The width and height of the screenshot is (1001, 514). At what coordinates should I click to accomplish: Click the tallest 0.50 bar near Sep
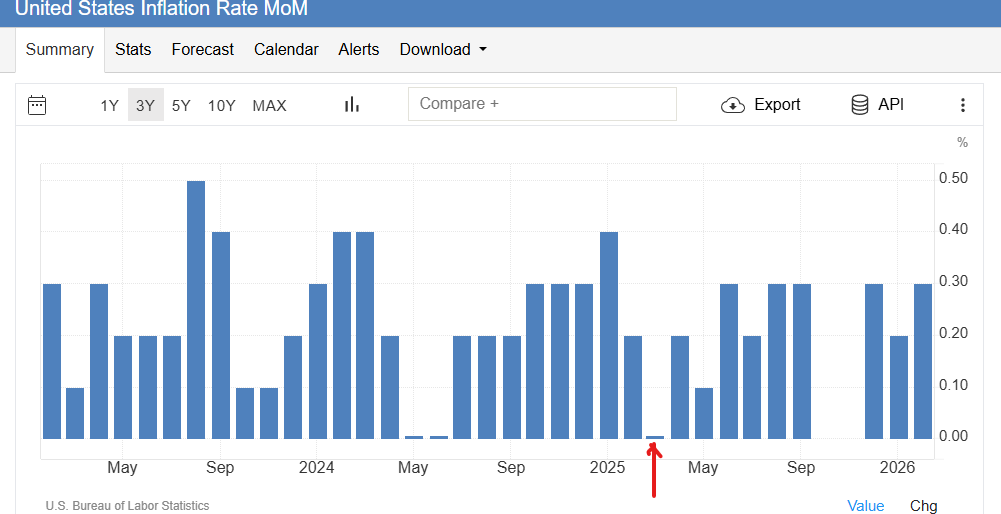pos(196,310)
